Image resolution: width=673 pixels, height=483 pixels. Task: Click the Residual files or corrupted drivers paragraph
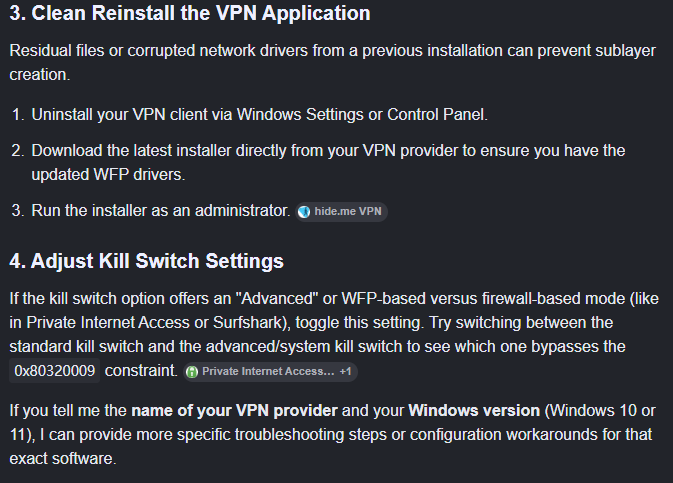pos(333,63)
